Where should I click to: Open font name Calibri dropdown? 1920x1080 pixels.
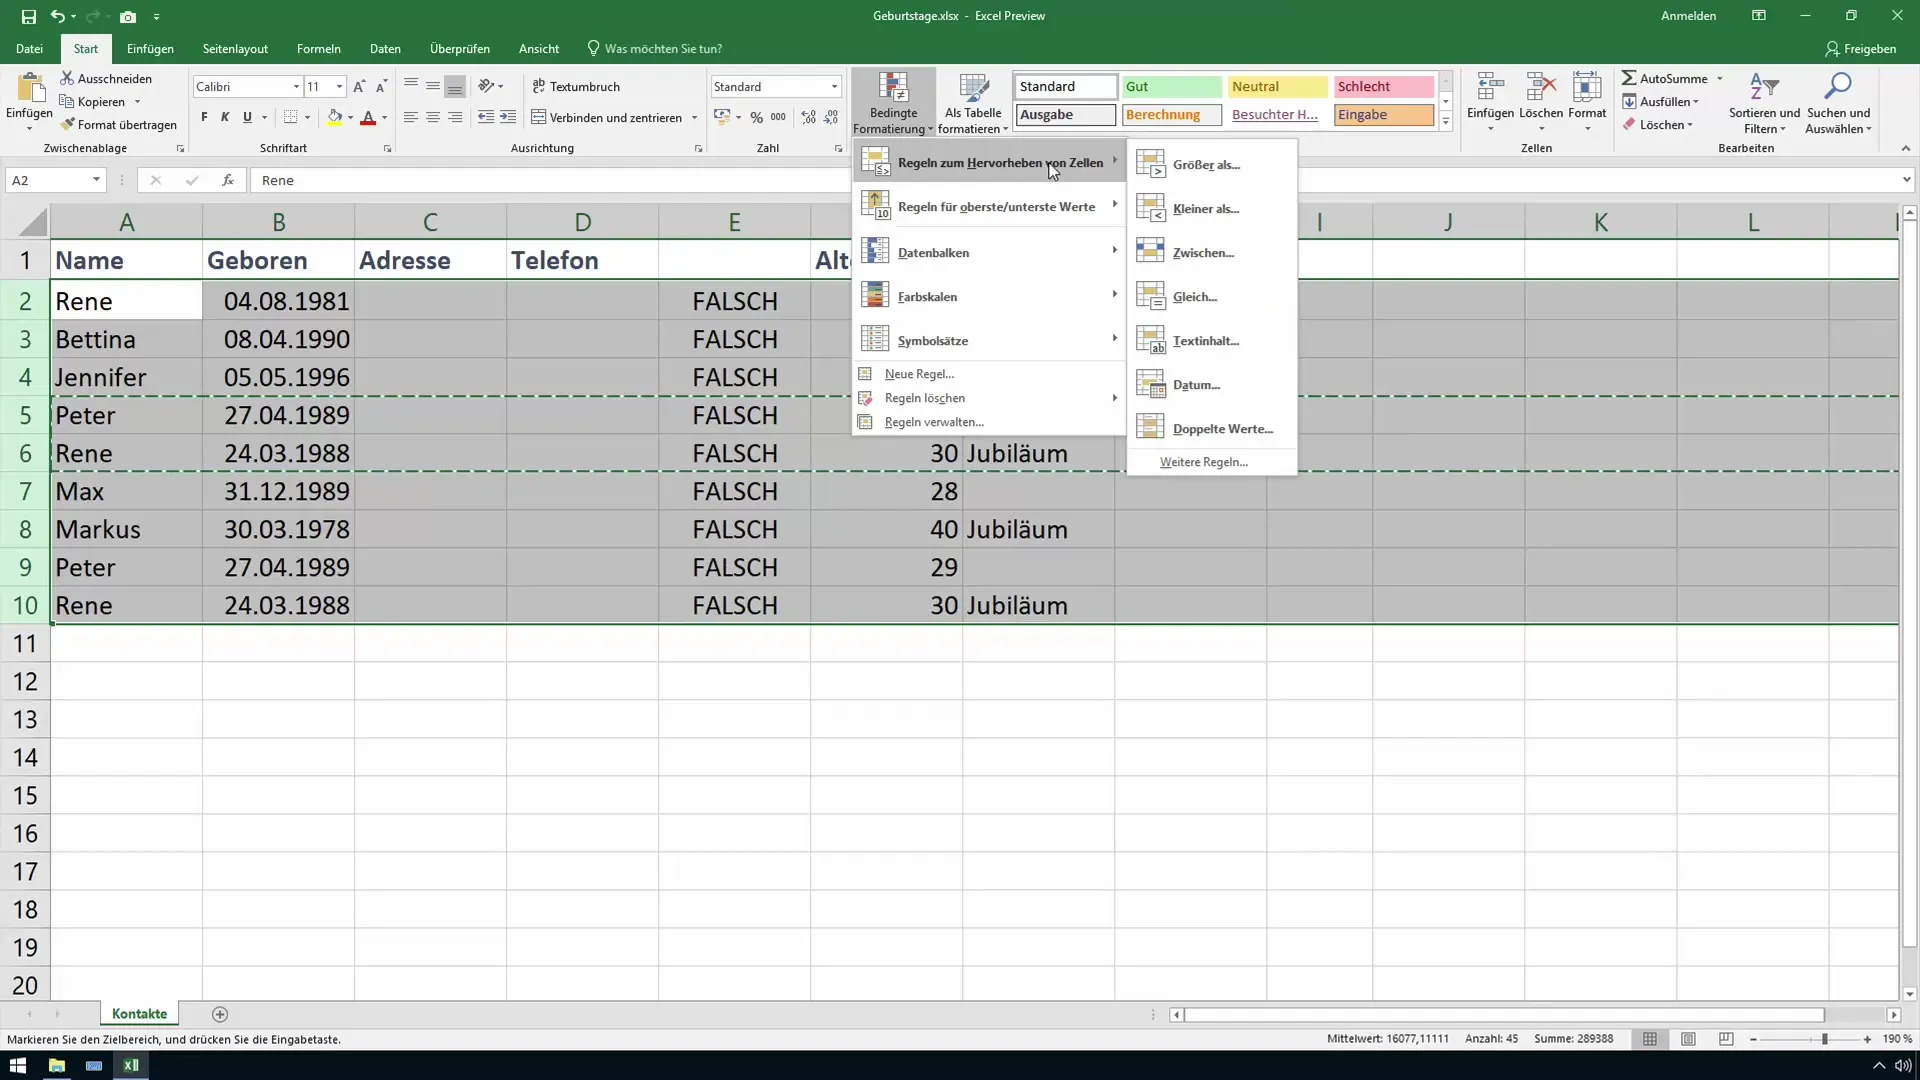(296, 87)
